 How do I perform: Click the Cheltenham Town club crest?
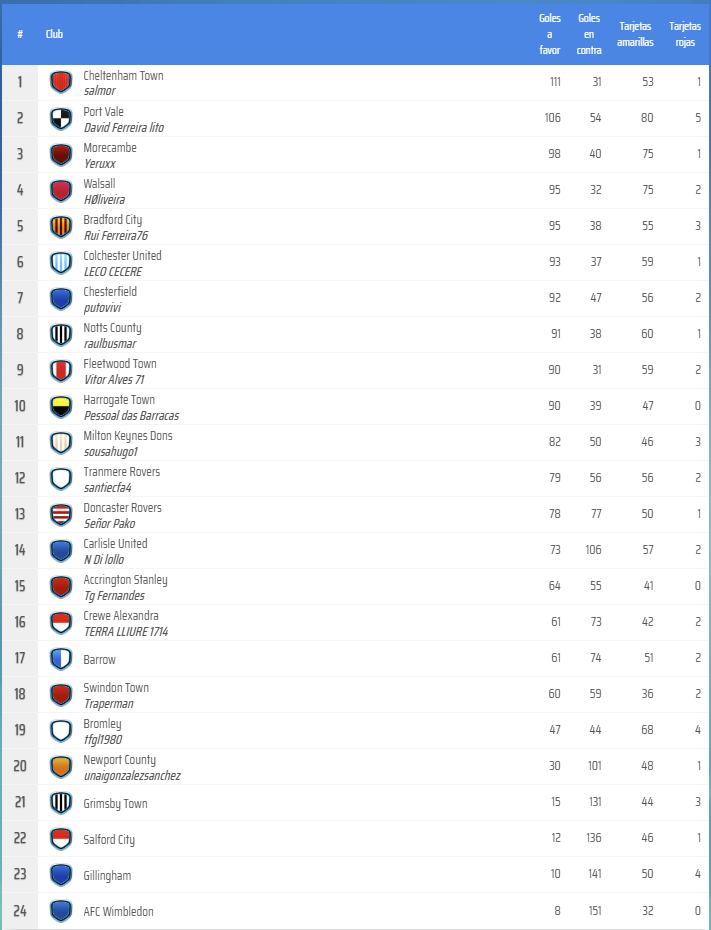click(x=61, y=83)
